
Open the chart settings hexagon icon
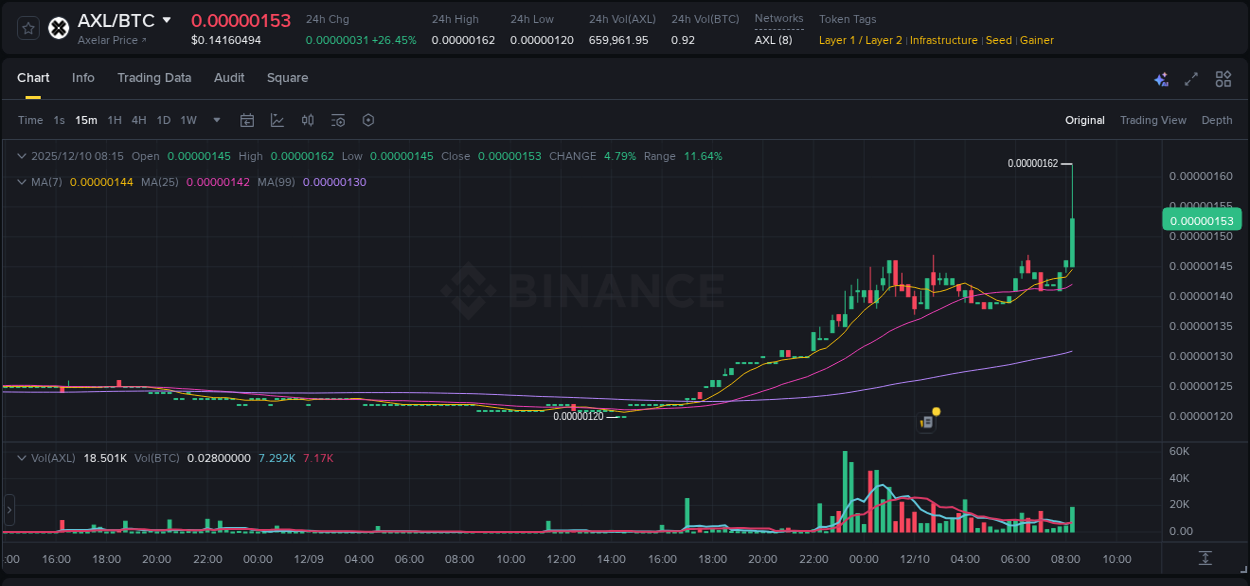click(x=368, y=120)
